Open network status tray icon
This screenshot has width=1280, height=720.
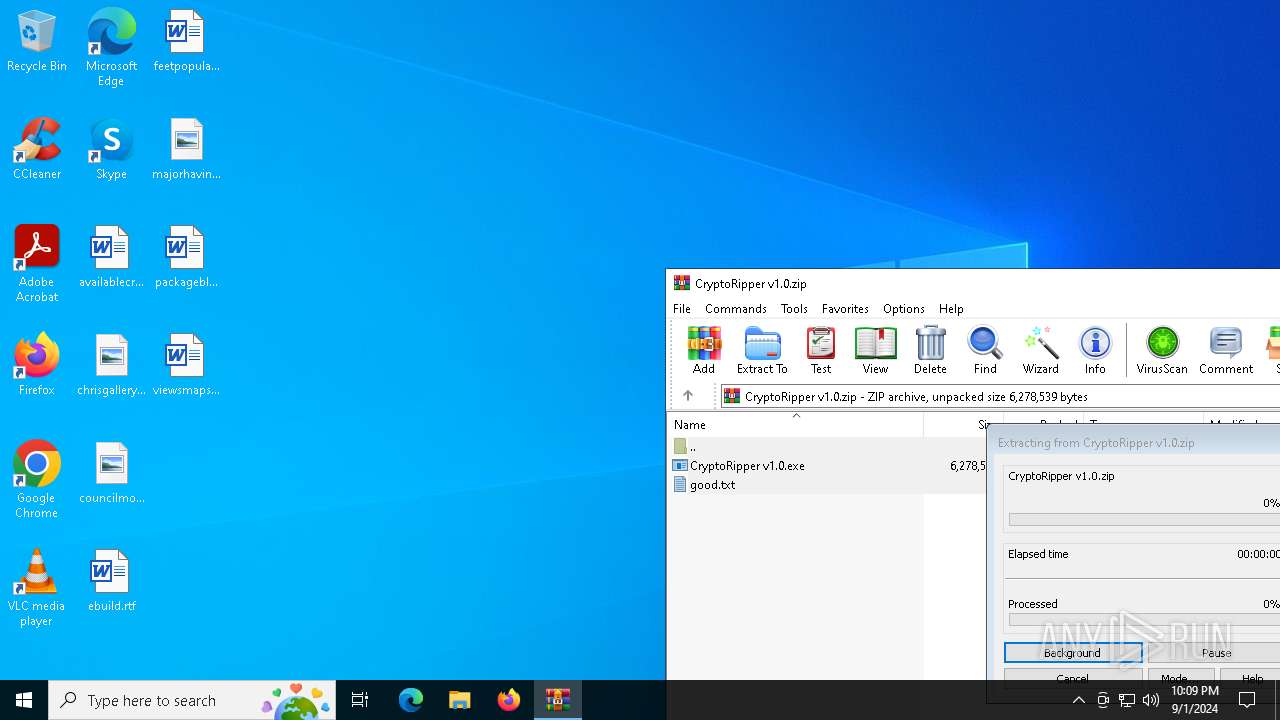point(1127,700)
